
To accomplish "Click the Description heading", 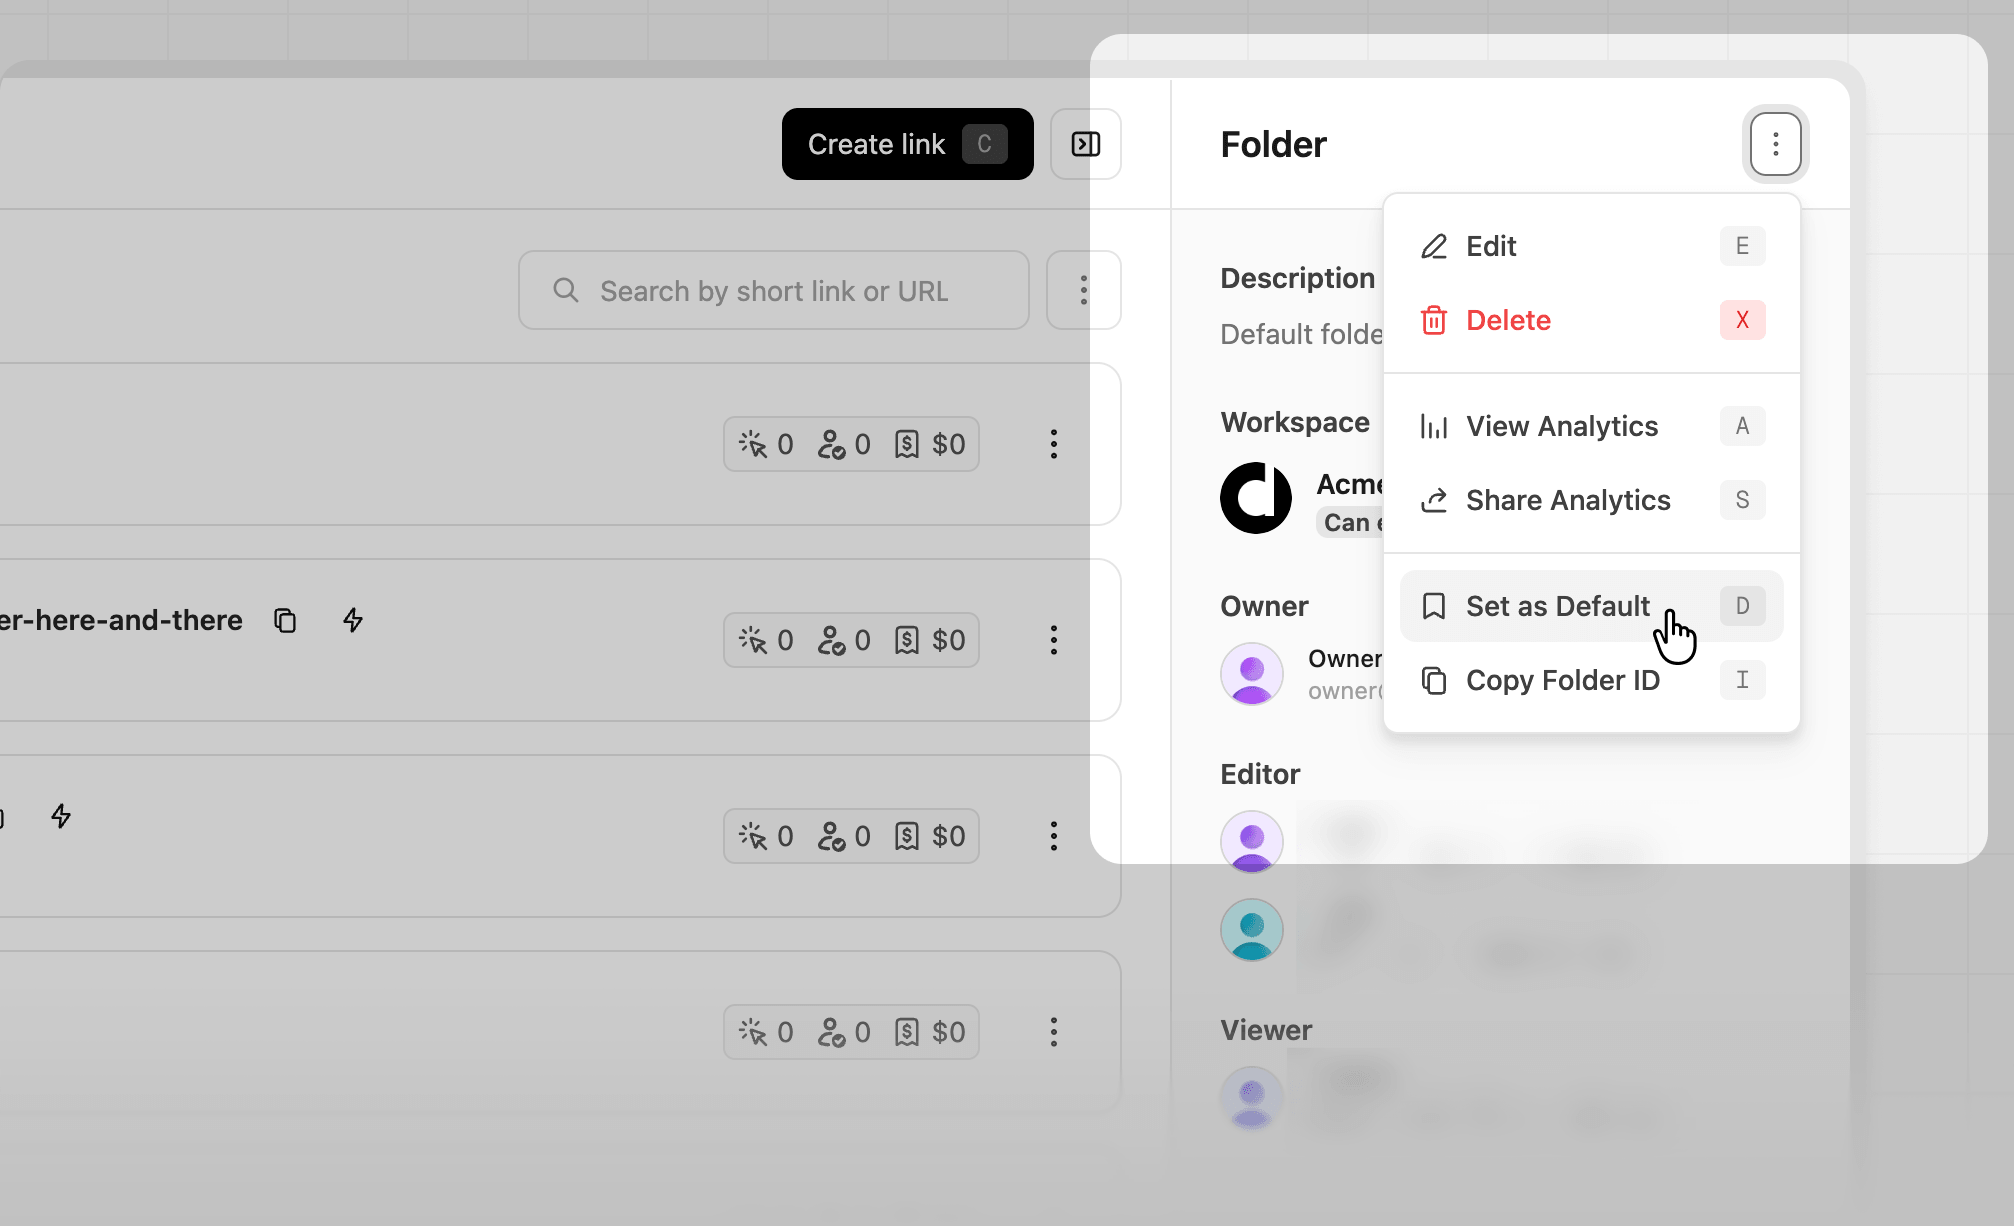I will (1297, 278).
